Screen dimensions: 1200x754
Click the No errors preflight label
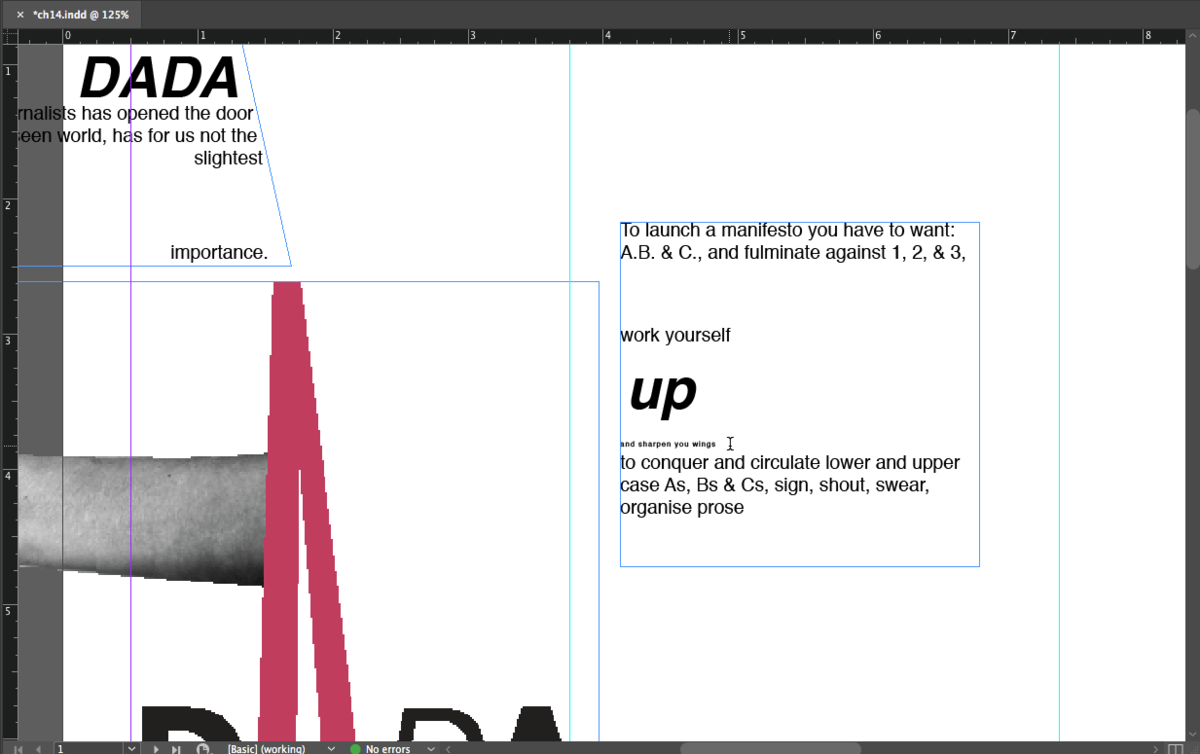click(388, 748)
